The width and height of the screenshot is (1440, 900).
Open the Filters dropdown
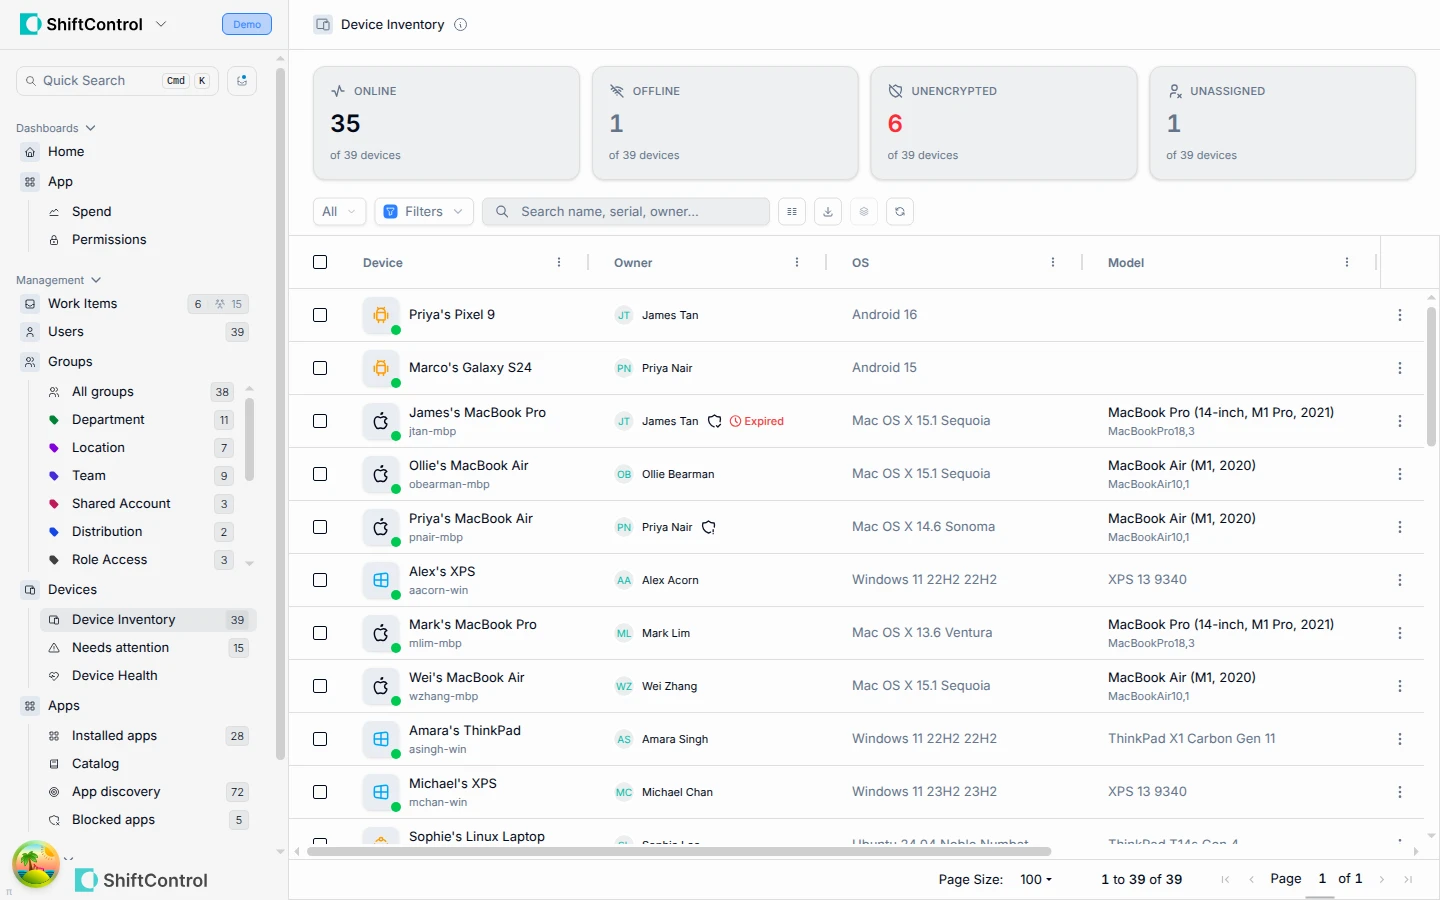click(424, 212)
